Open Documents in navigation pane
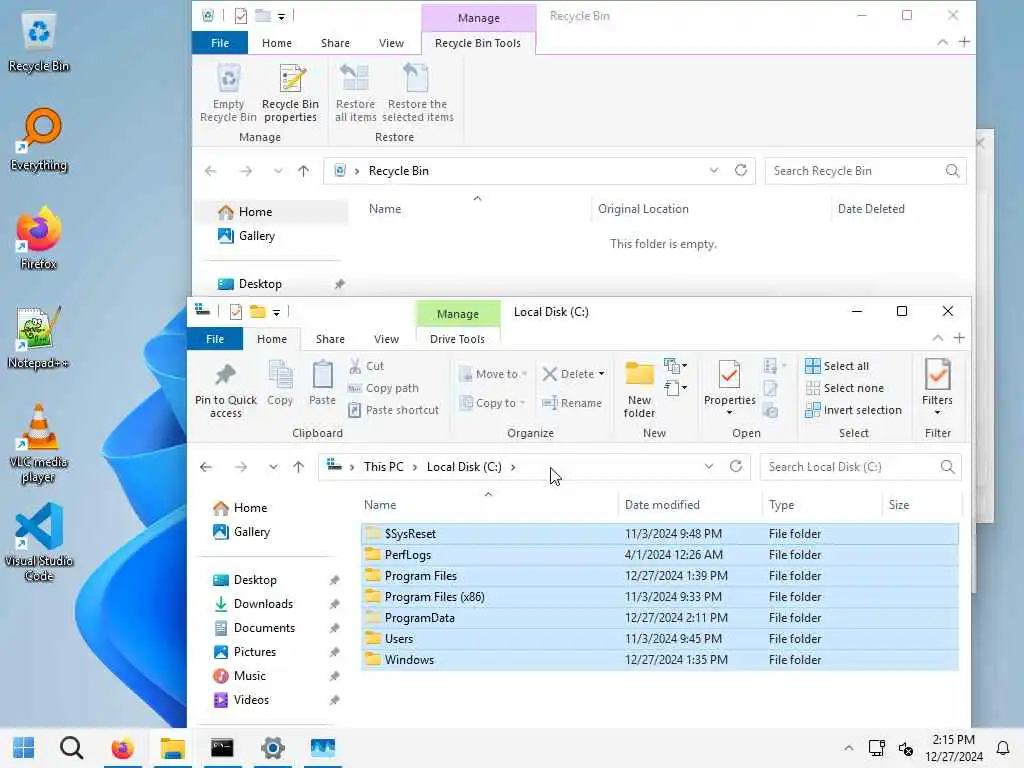The width and height of the screenshot is (1024, 768). tap(264, 628)
